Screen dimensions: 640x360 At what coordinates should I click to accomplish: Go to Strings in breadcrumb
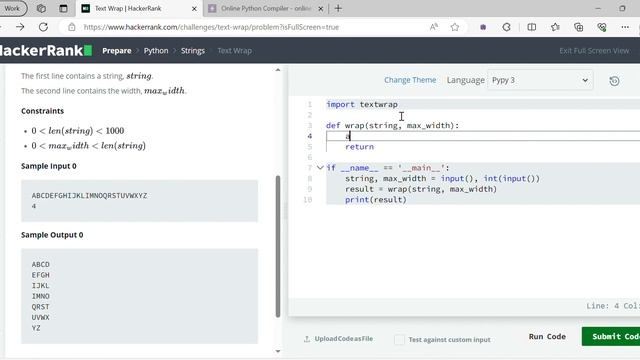(x=193, y=51)
